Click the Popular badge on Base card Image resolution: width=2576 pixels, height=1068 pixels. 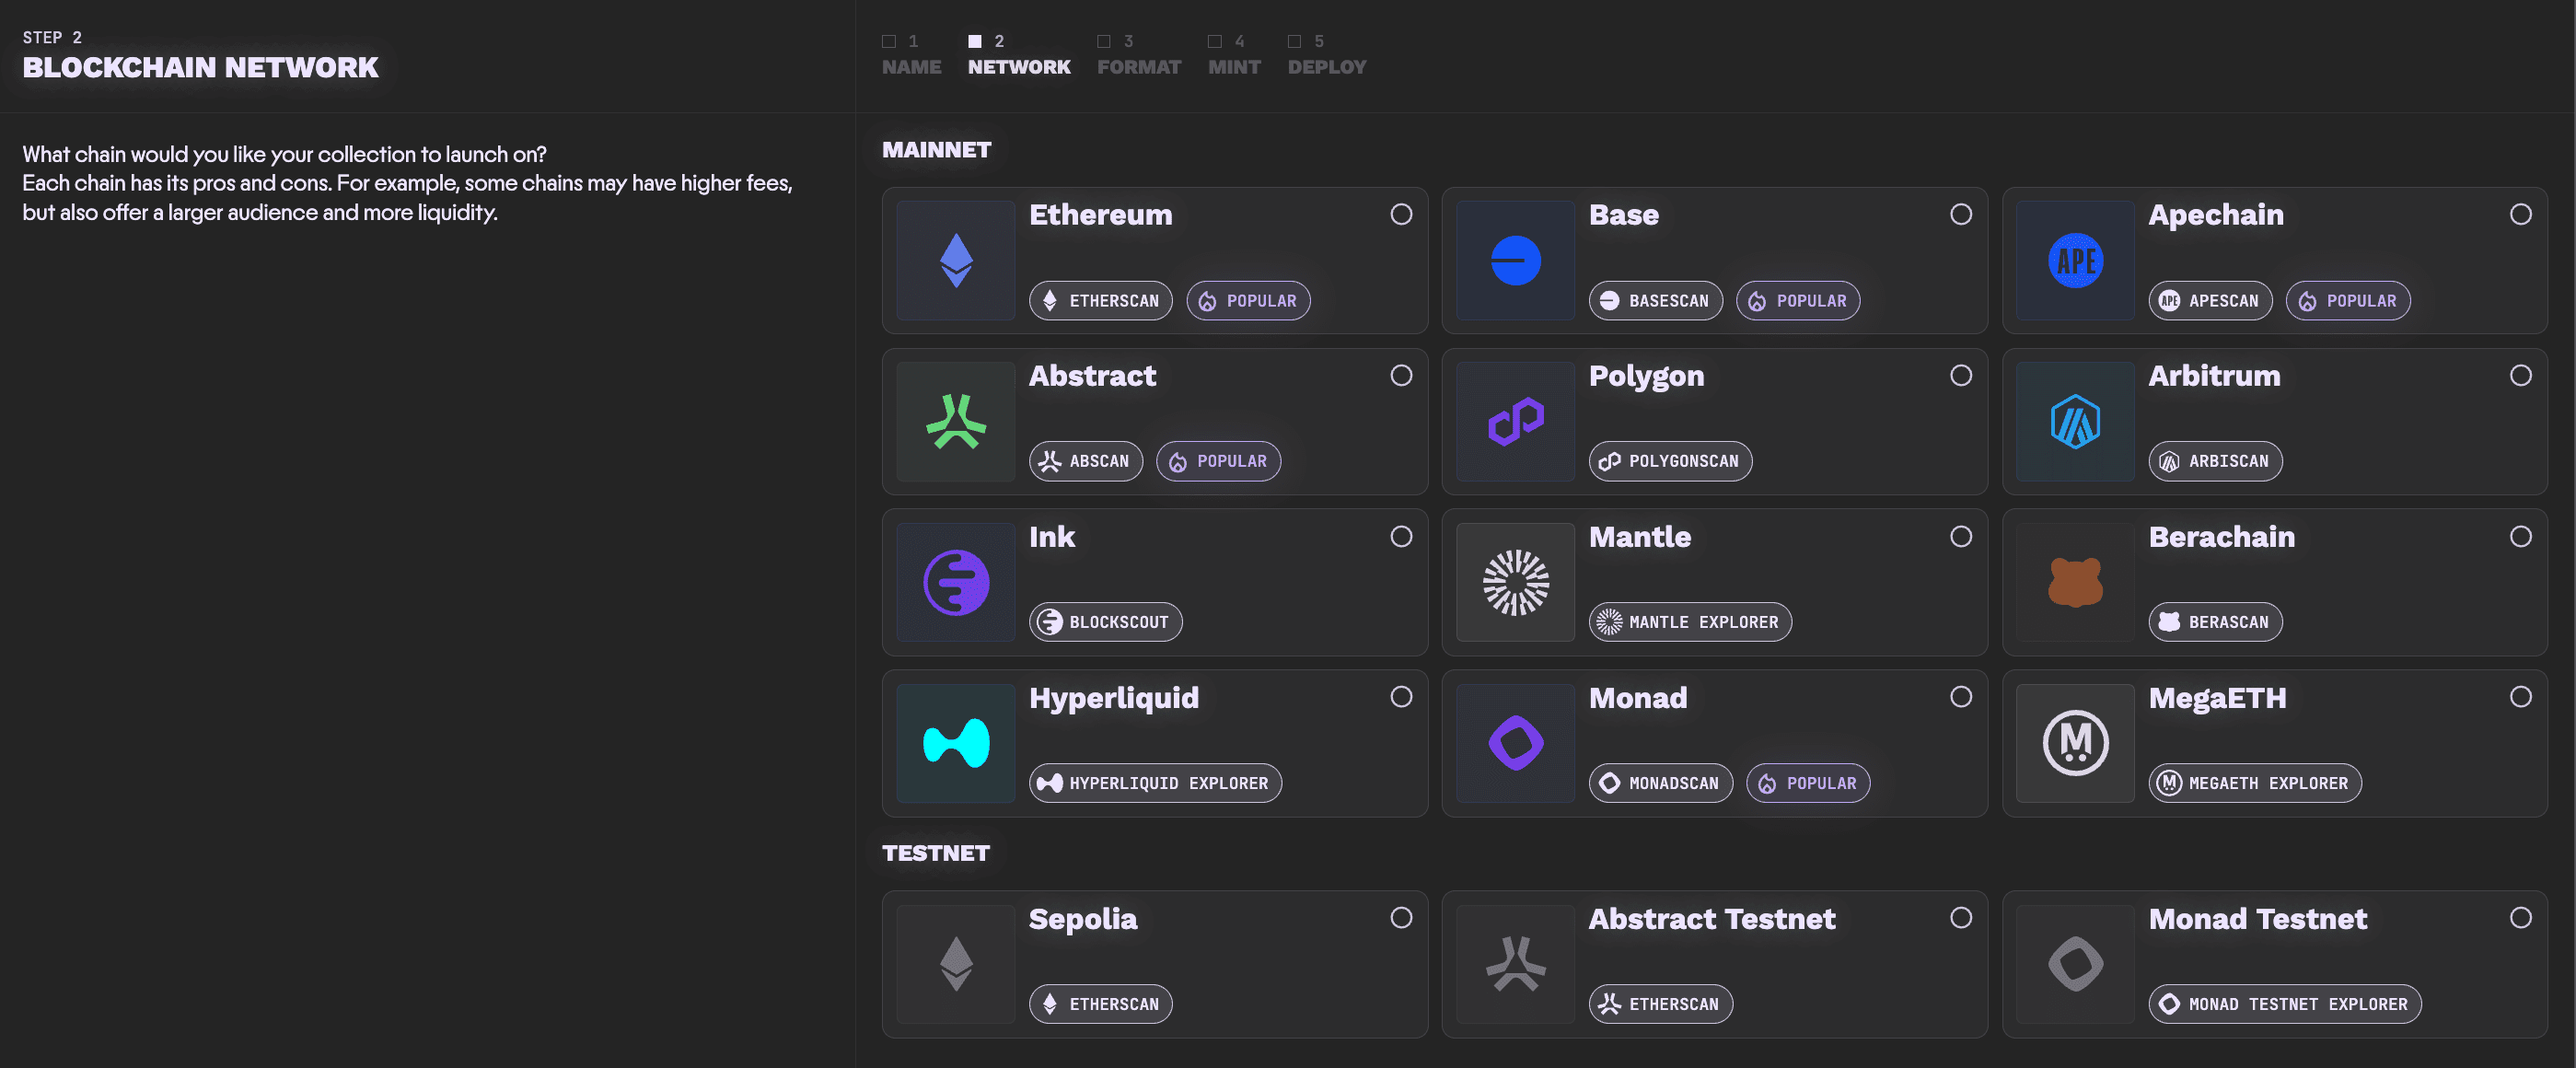[1798, 301]
